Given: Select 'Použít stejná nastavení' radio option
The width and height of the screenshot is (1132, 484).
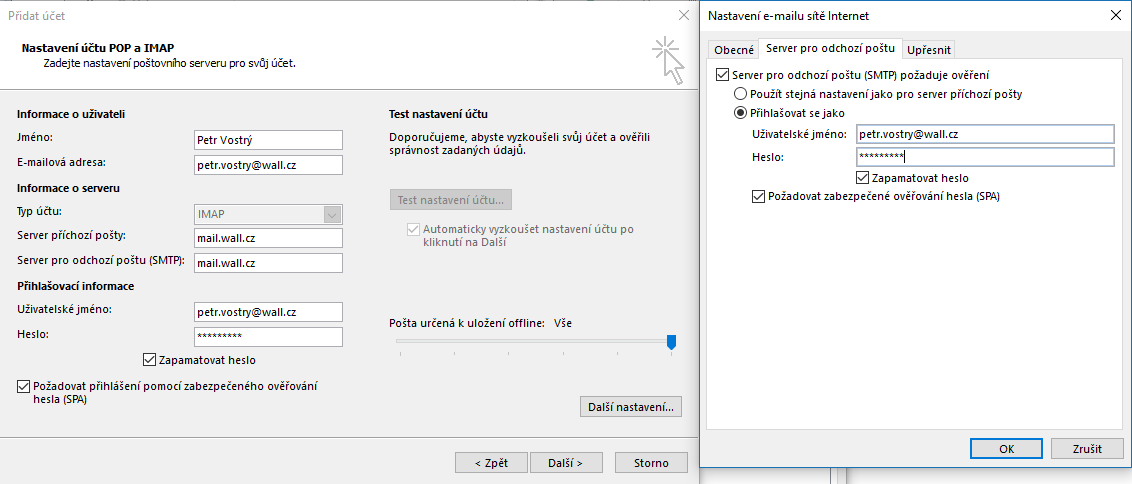Looking at the screenshot, I should coord(740,94).
